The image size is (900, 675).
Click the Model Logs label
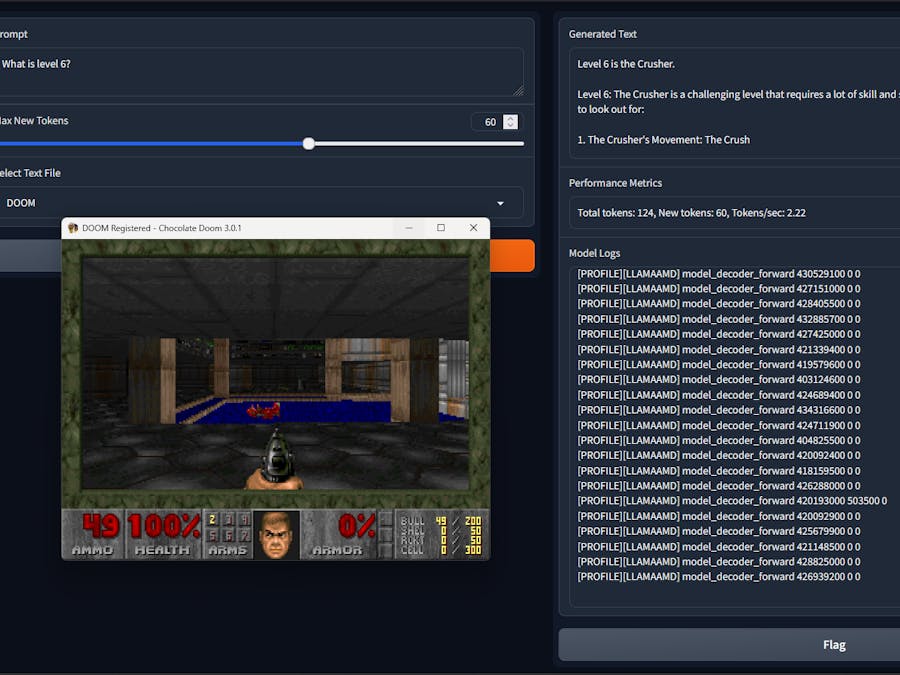pos(594,253)
